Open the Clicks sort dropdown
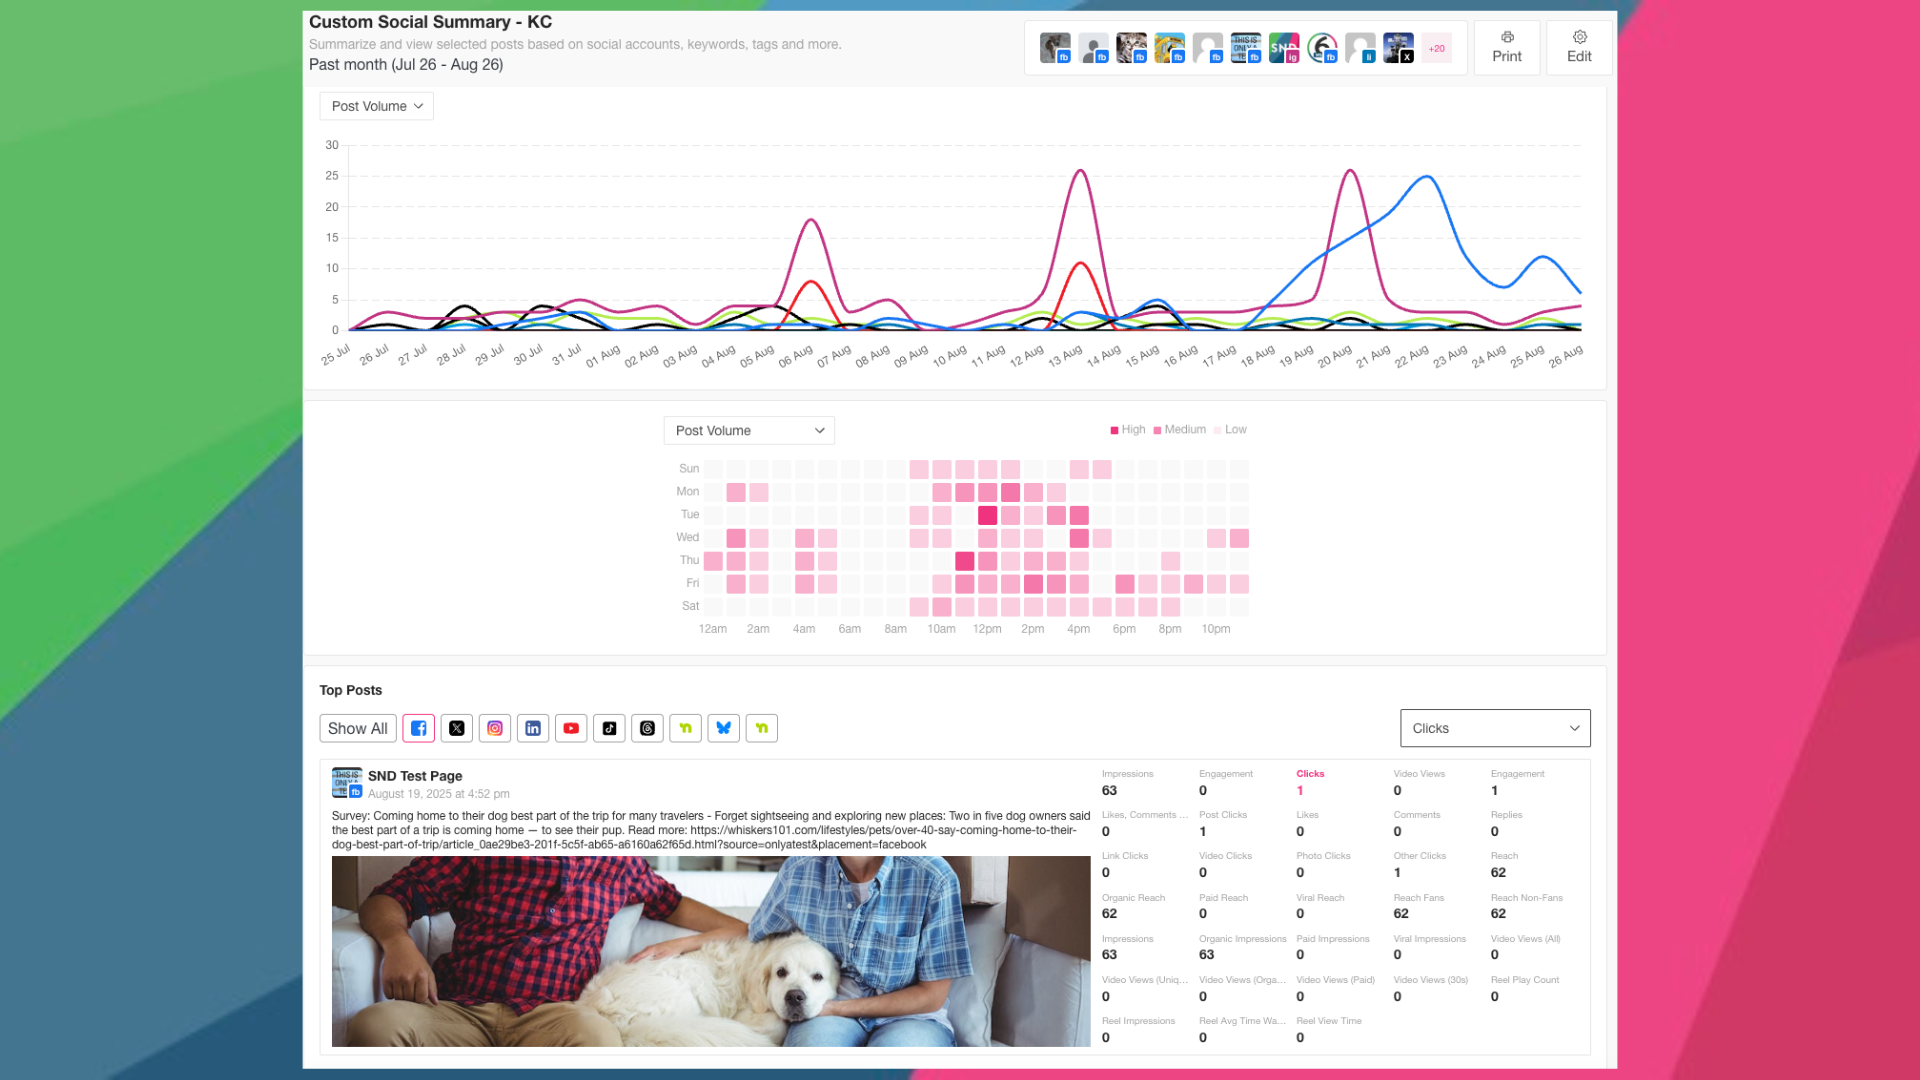This screenshot has width=1920, height=1080. pyautogui.click(x=1494, y=728)
